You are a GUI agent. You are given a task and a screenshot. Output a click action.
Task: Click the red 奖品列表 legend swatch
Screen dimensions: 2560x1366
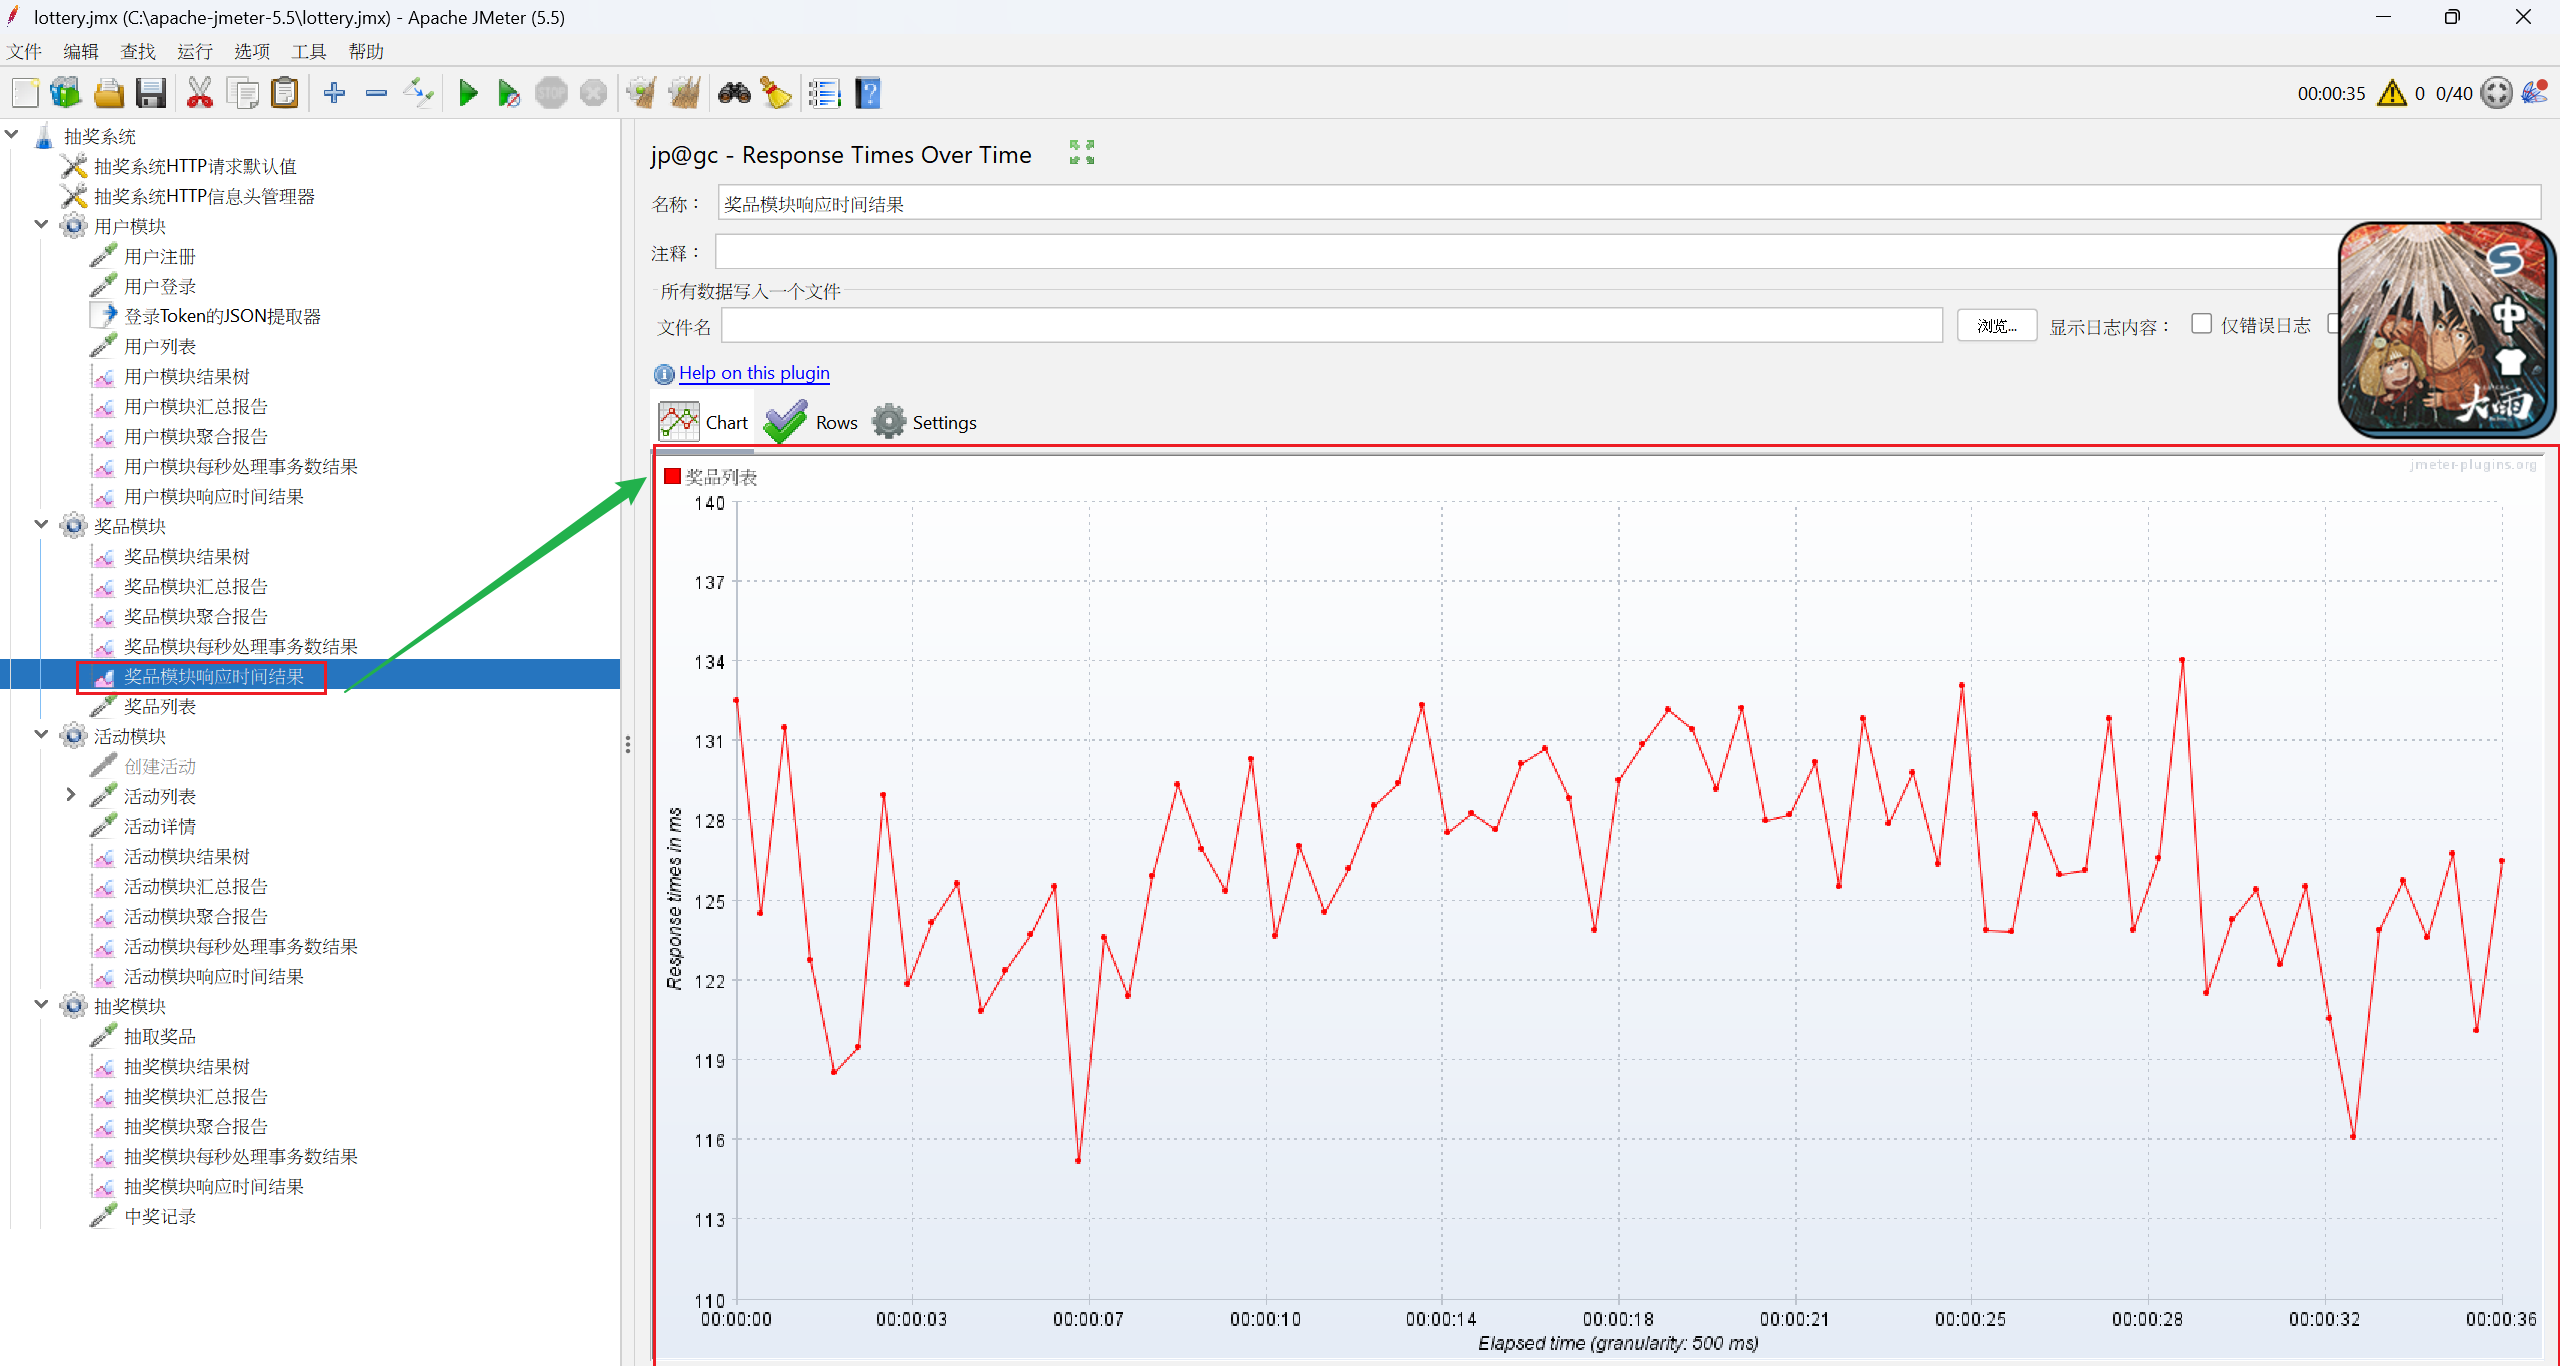coord(673,477)
